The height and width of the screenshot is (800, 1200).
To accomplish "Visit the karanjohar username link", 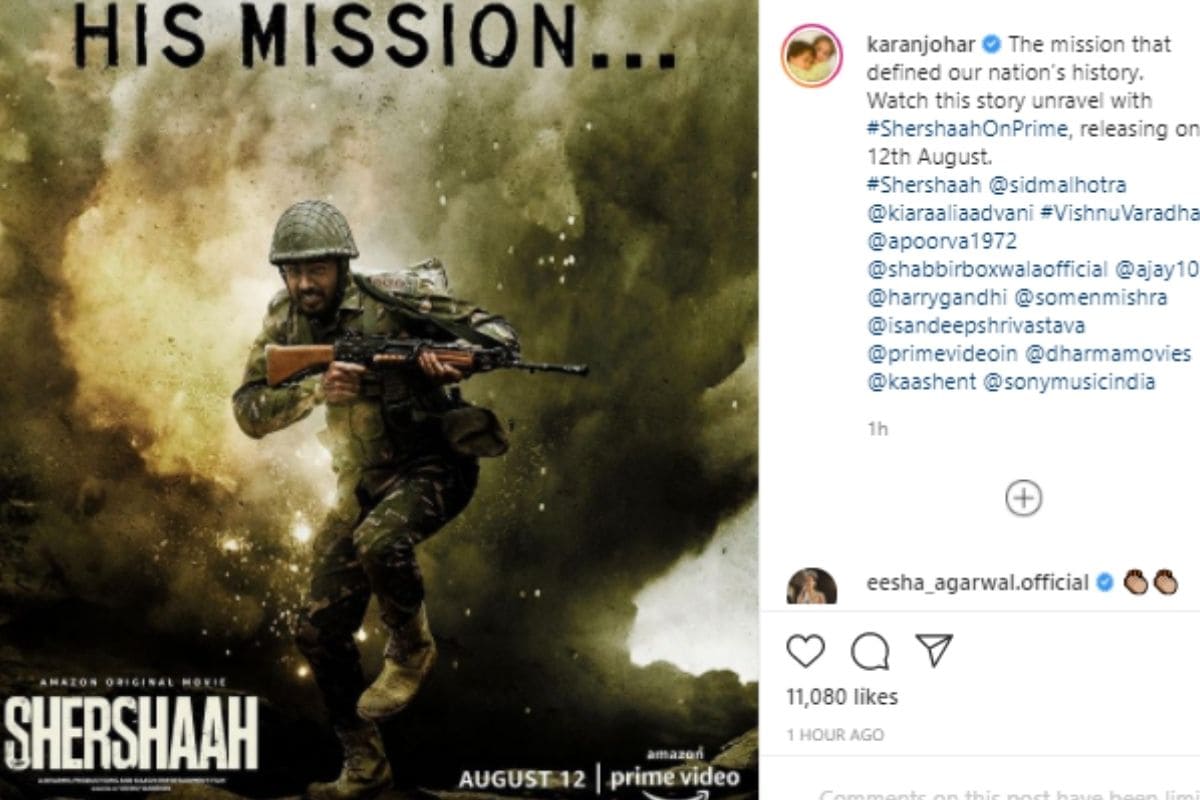I will point(919,45).
